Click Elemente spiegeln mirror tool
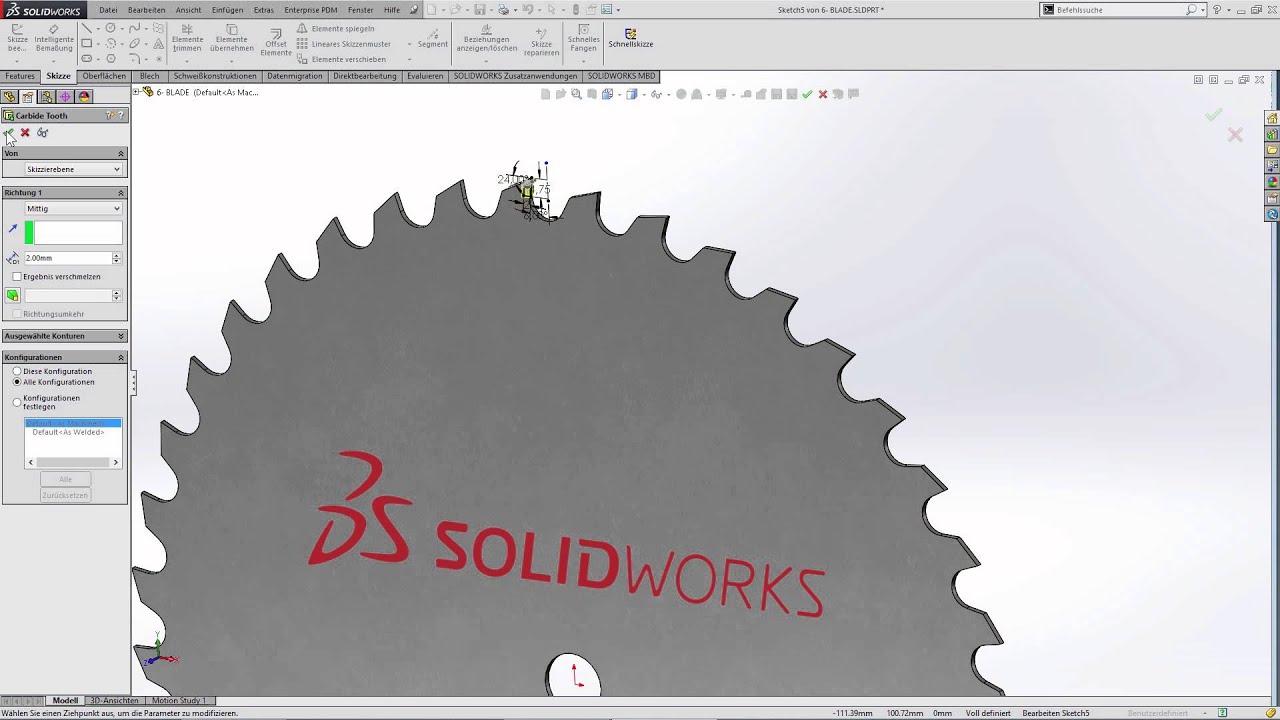1280x720 pixels. tap(335, 29)
